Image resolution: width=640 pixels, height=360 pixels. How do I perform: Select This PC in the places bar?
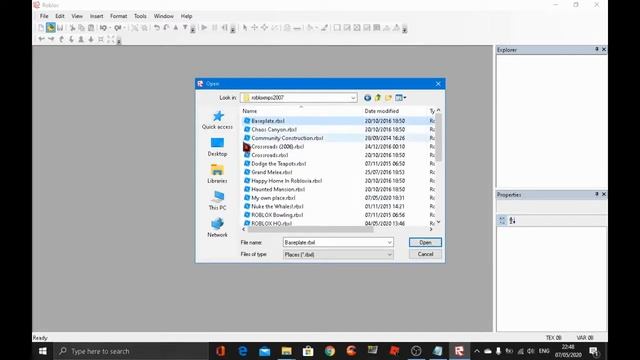[x=218, y=201]
